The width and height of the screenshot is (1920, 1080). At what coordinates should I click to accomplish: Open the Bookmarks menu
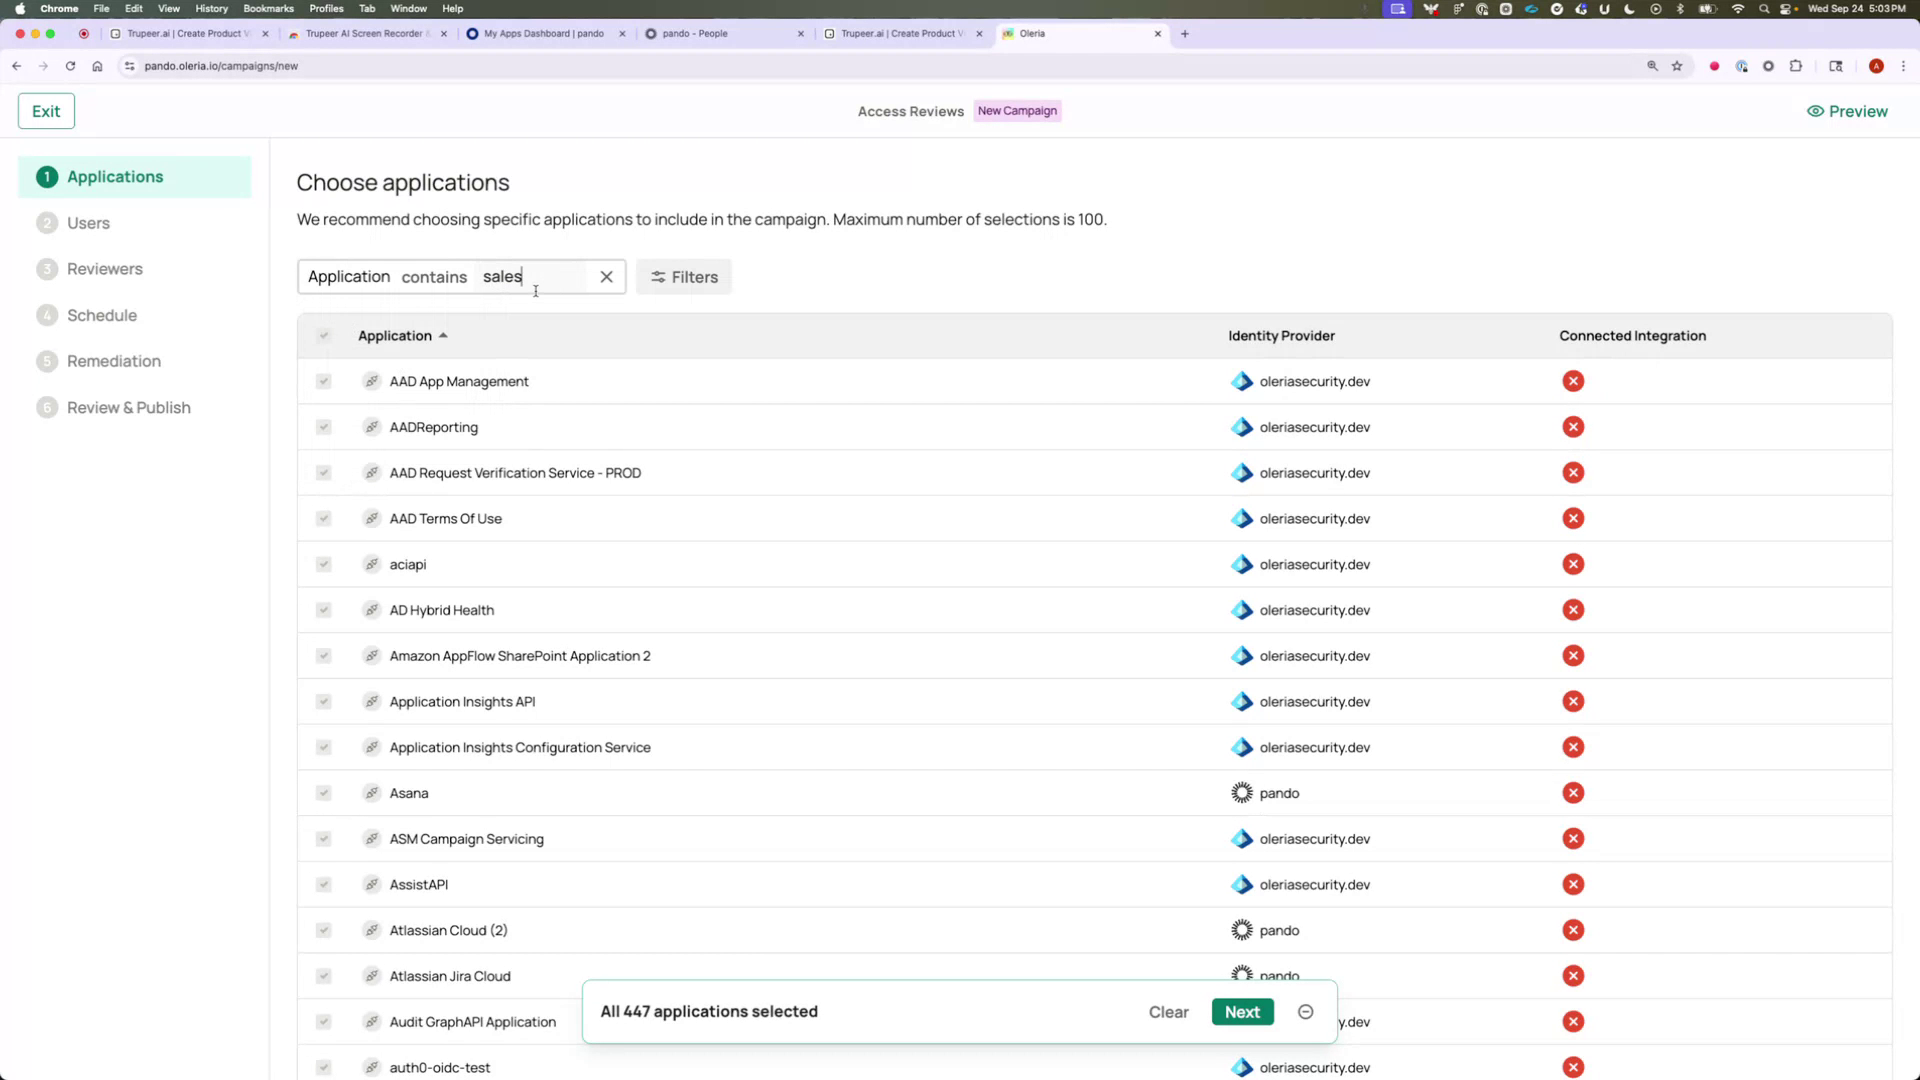(x=268, y=8)
